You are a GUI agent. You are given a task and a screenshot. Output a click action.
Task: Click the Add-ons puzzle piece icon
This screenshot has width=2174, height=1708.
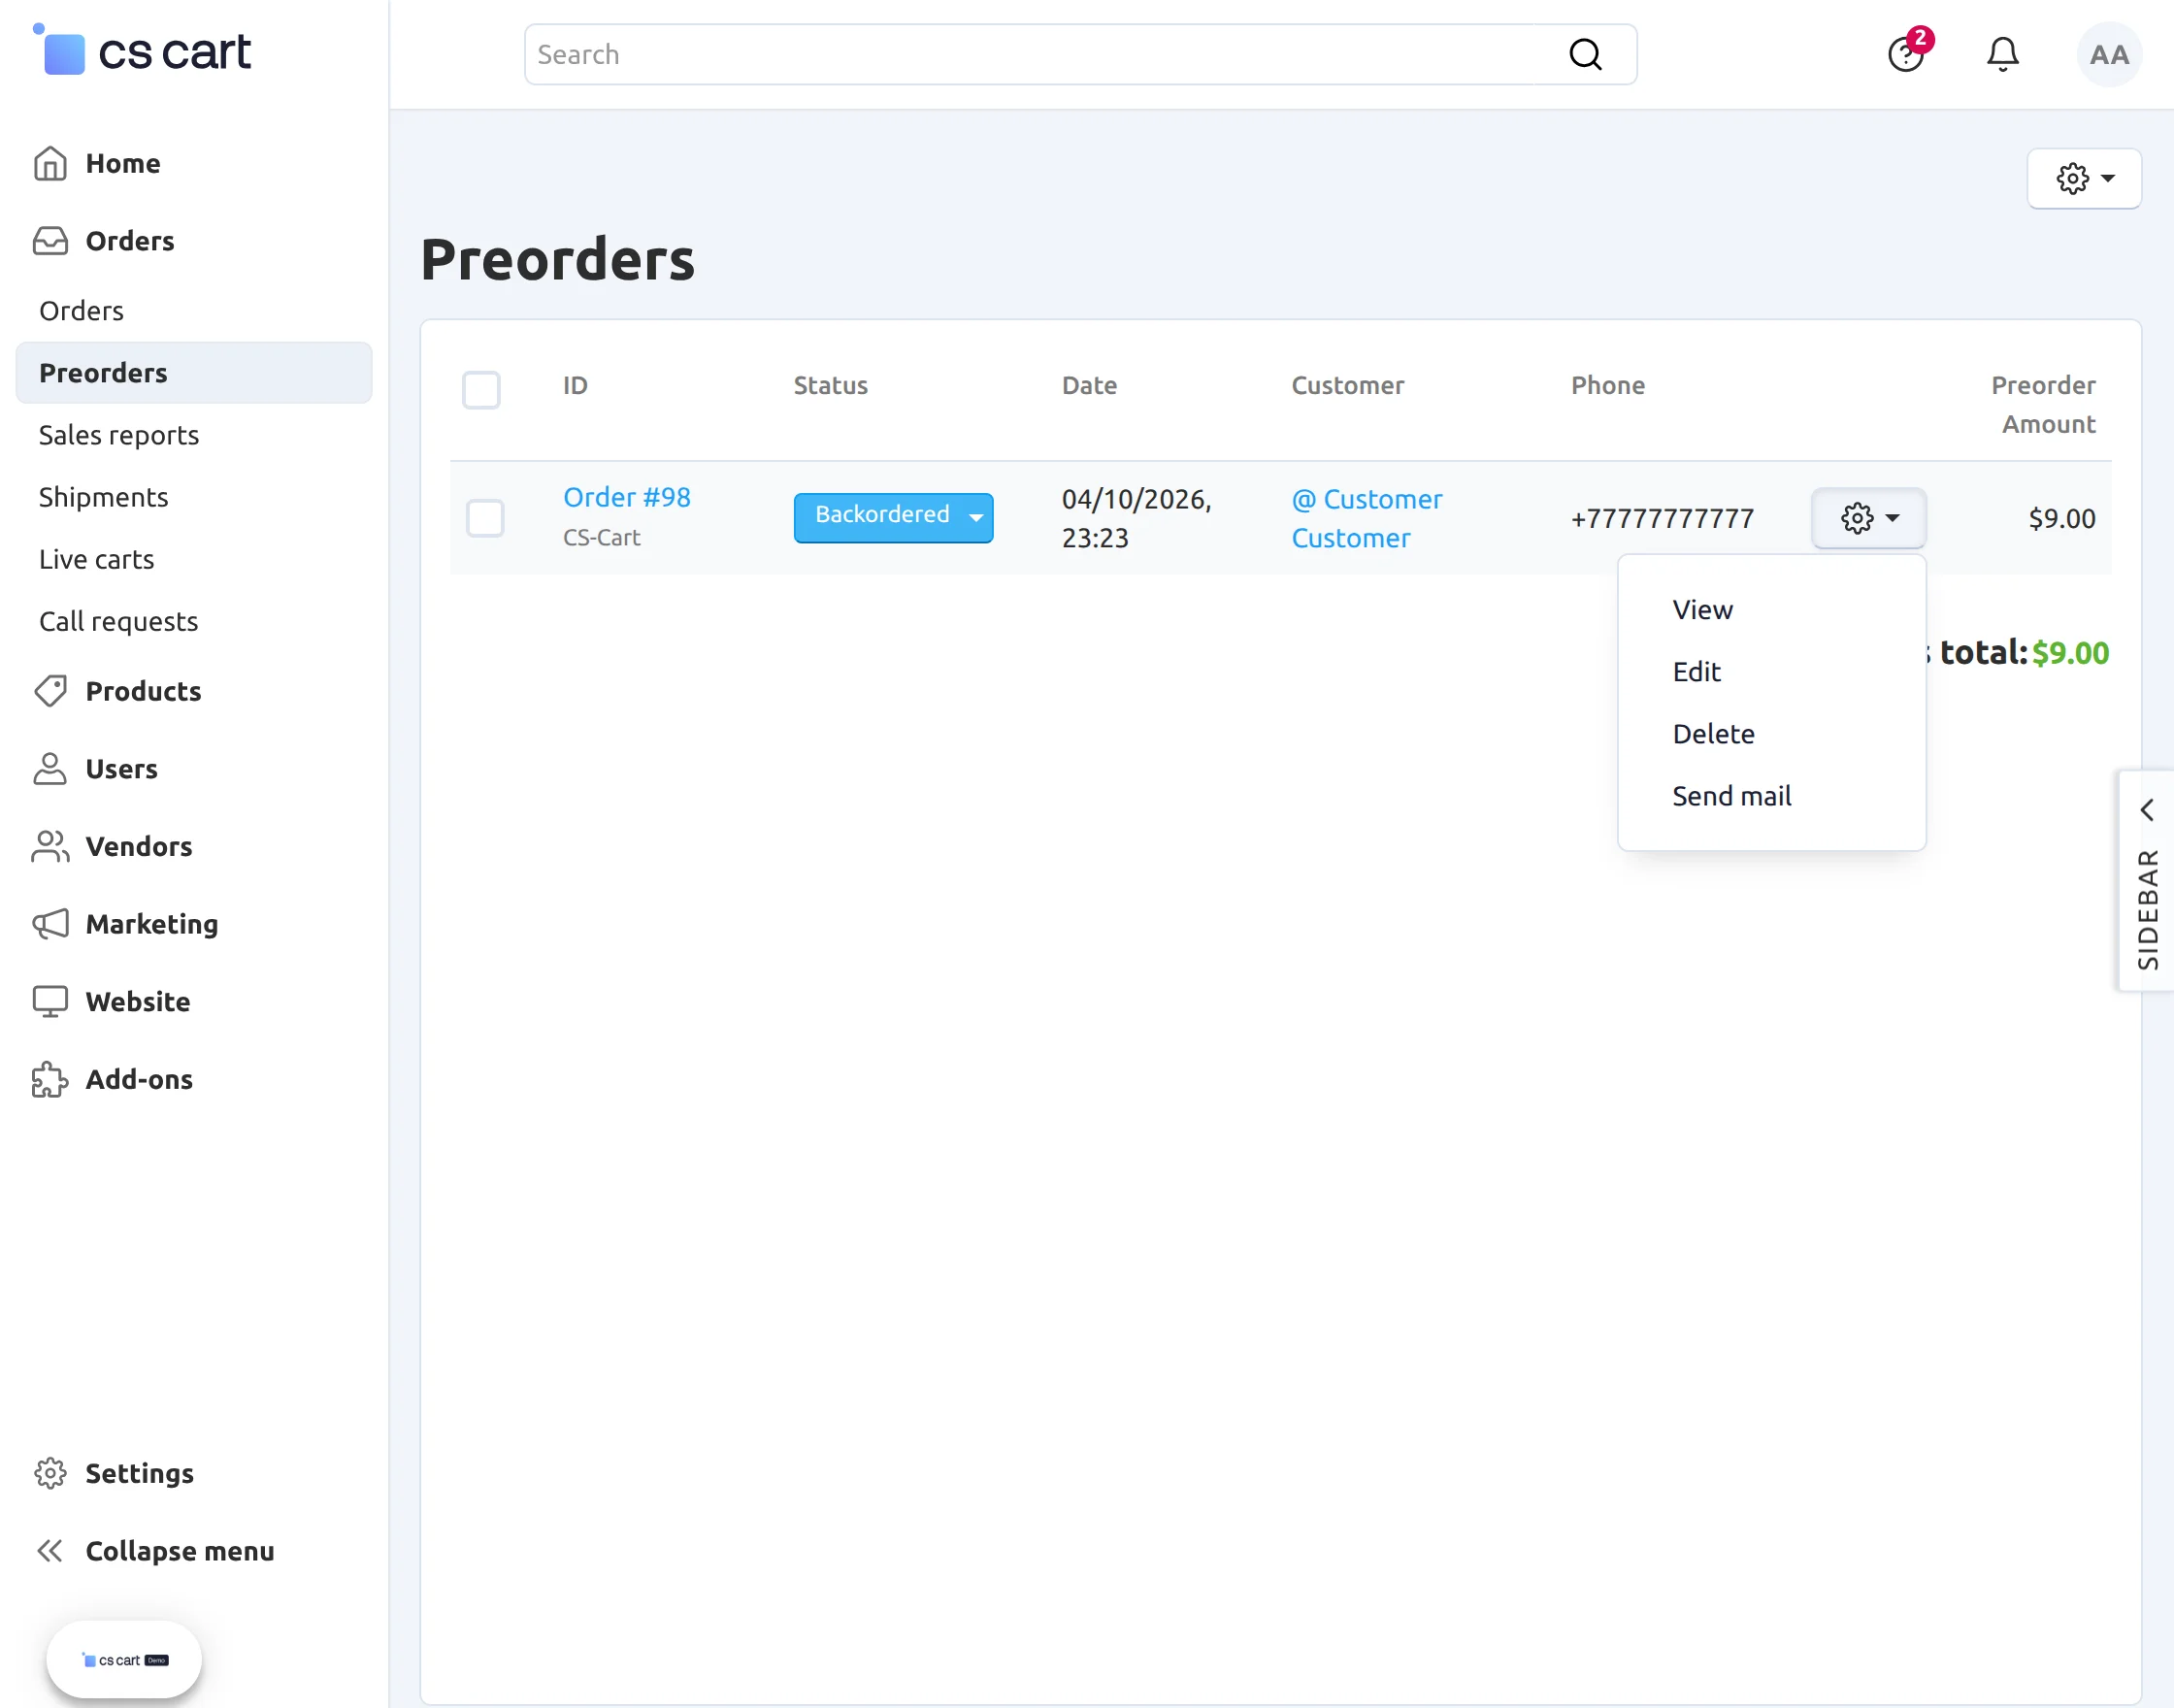click(50, 1079)
